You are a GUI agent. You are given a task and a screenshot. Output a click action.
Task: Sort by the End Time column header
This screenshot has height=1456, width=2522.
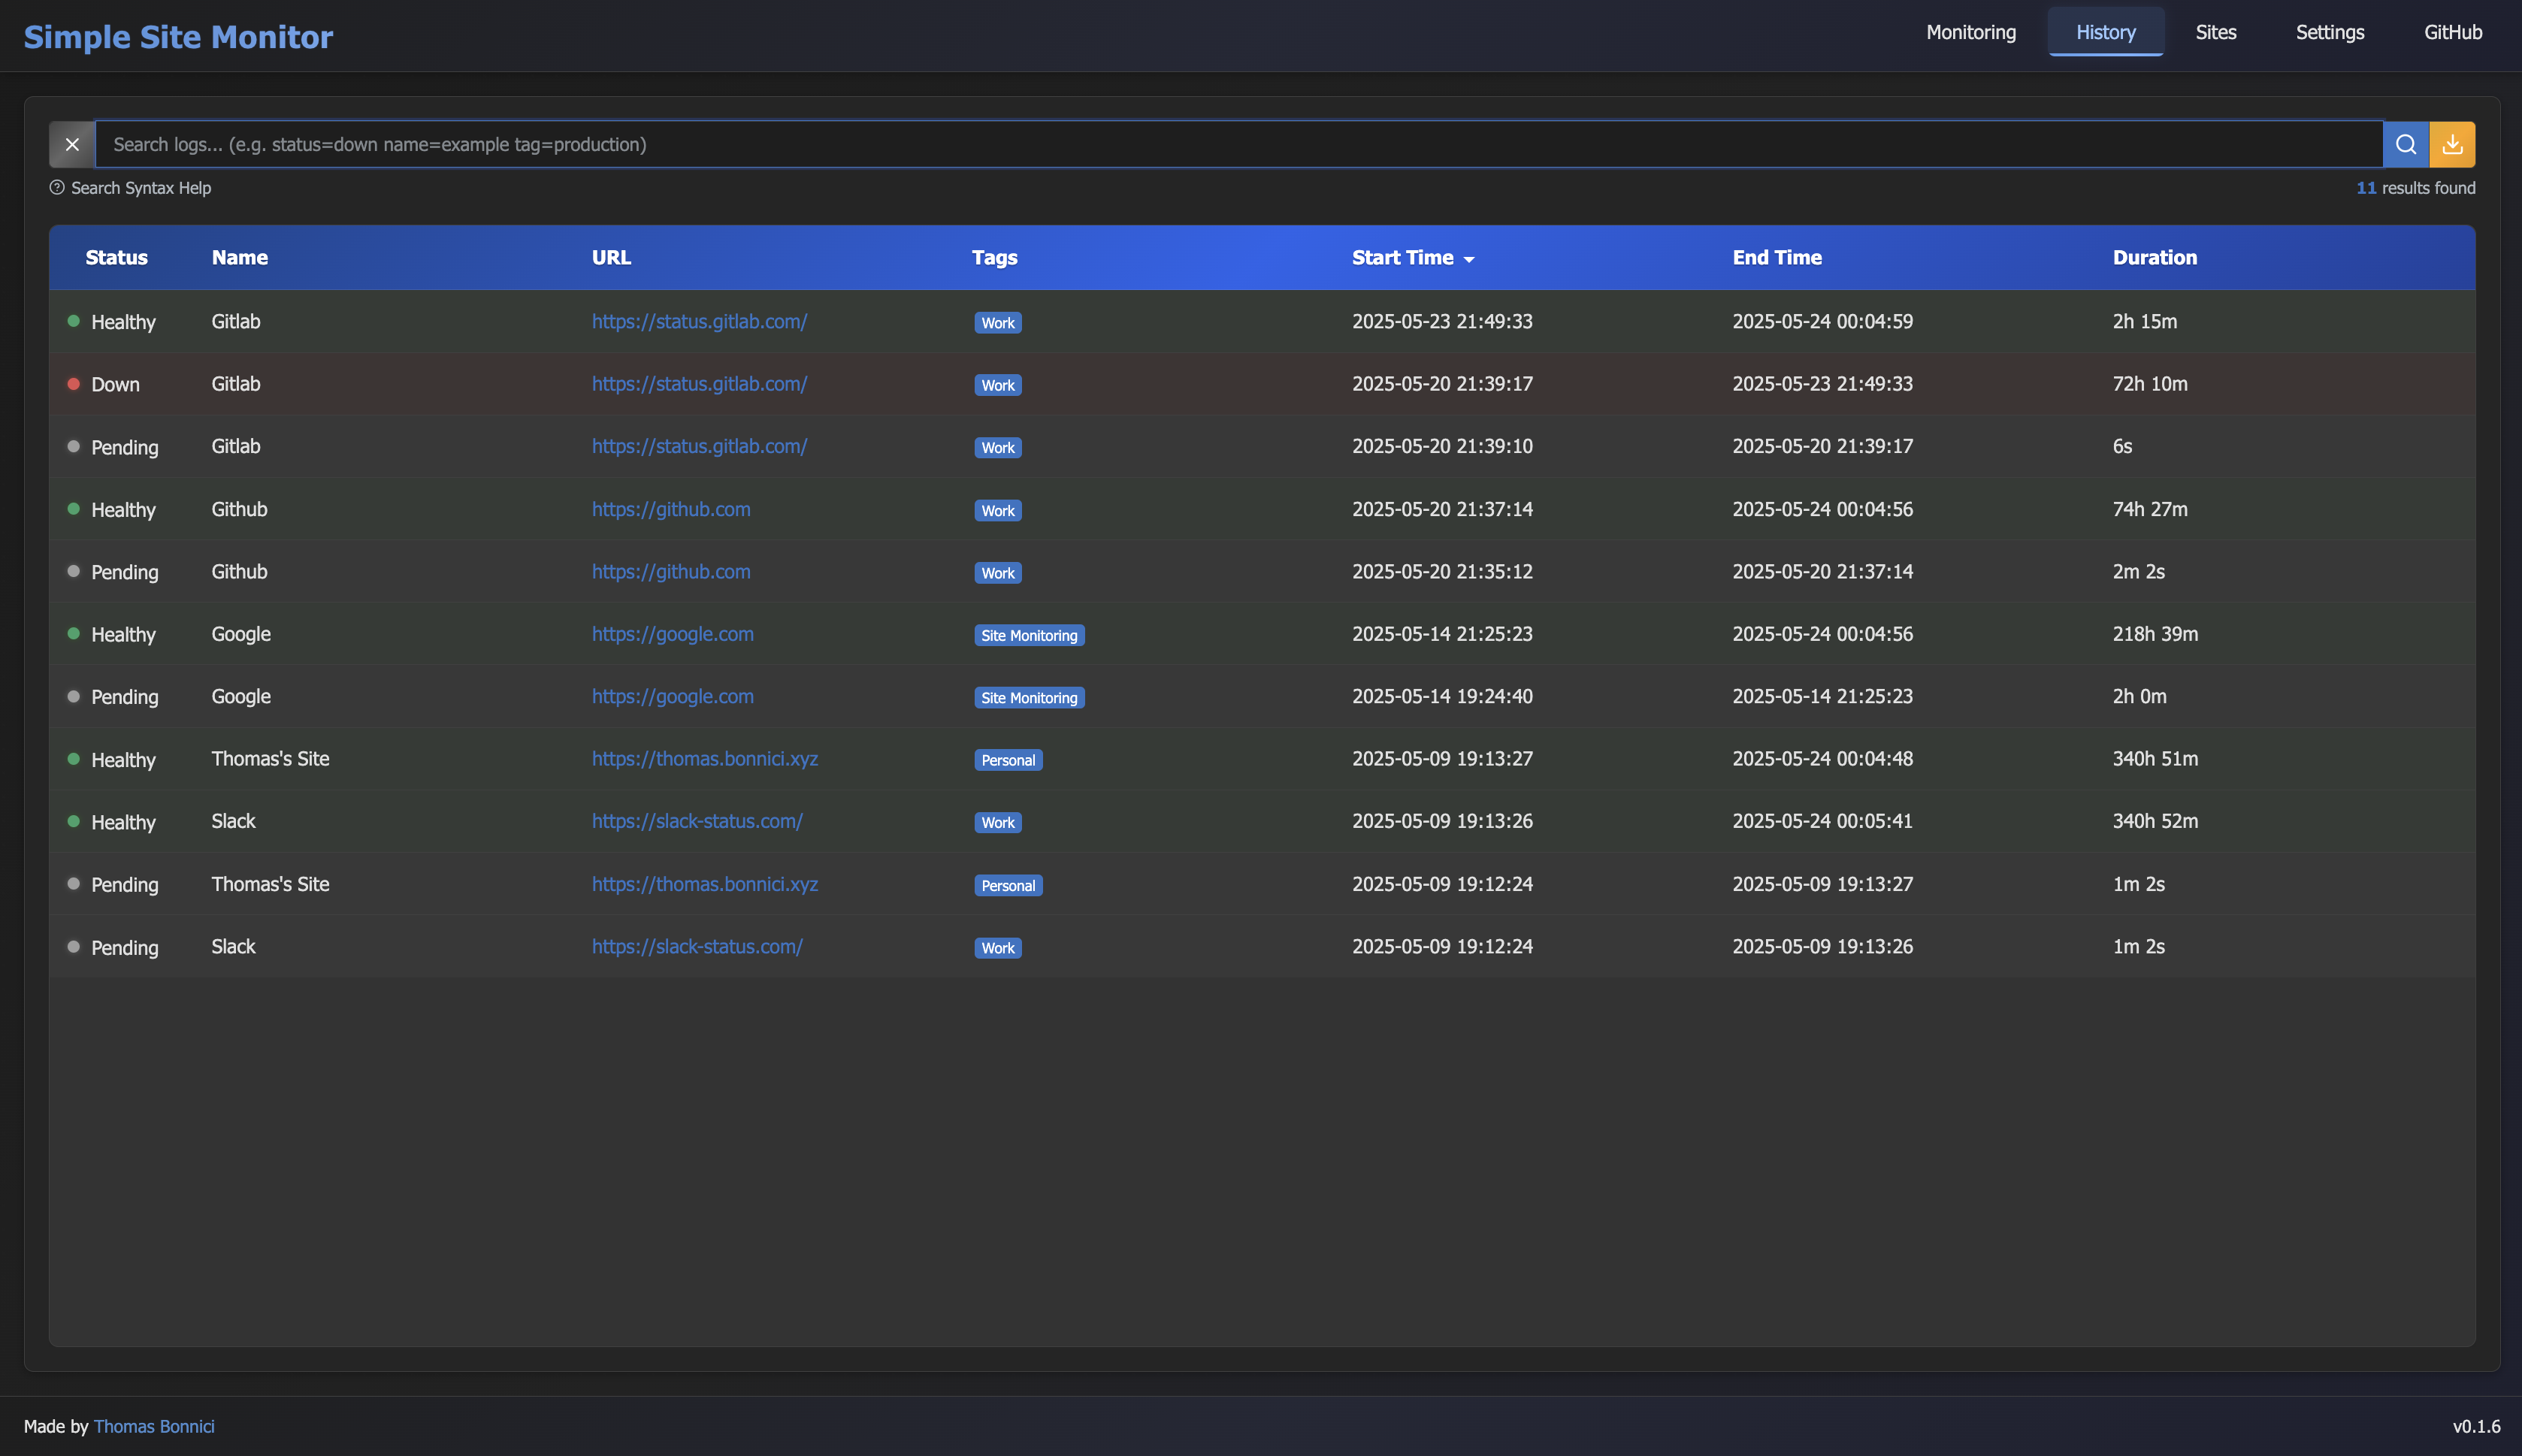1777,258
